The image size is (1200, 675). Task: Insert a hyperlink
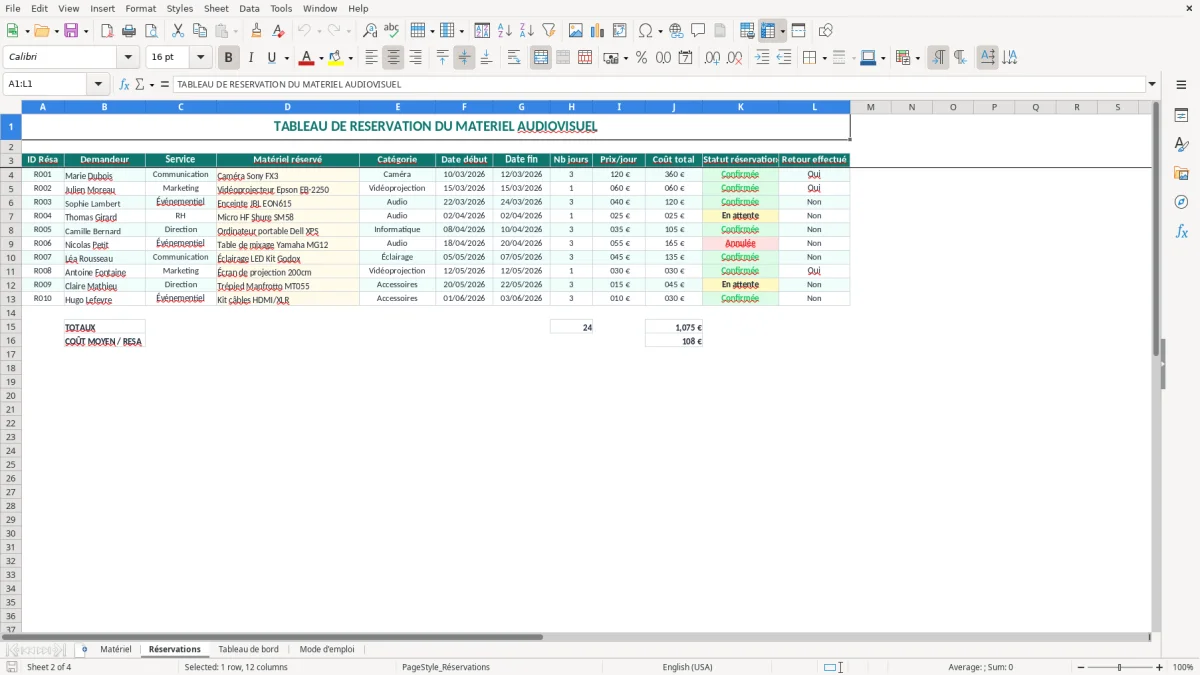coord(676,31)
